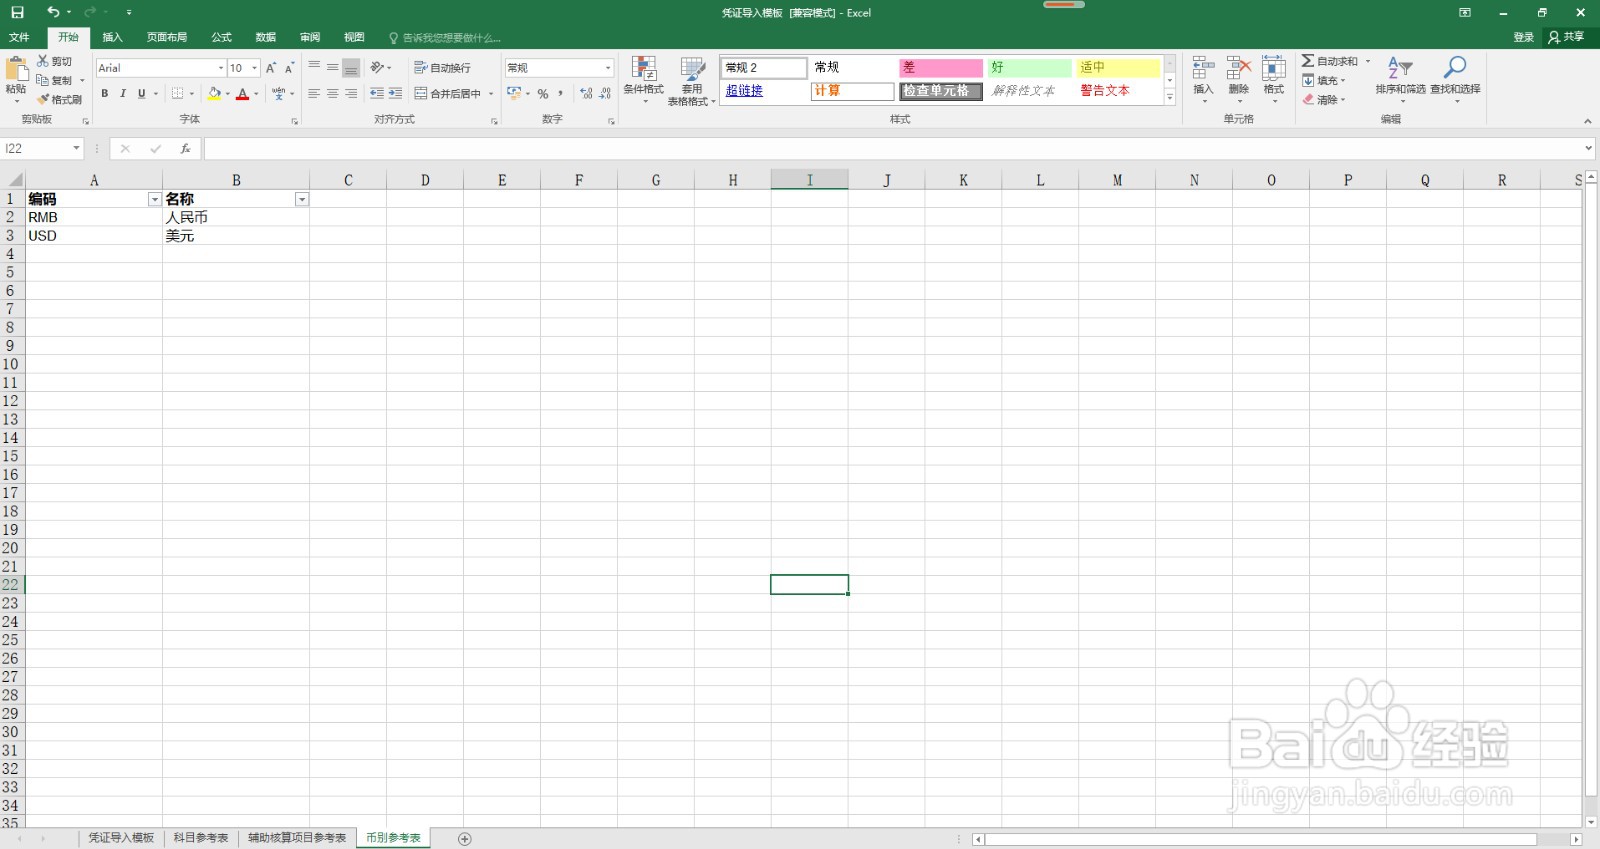Open the borders dropdown arrow

click(192, 93)
